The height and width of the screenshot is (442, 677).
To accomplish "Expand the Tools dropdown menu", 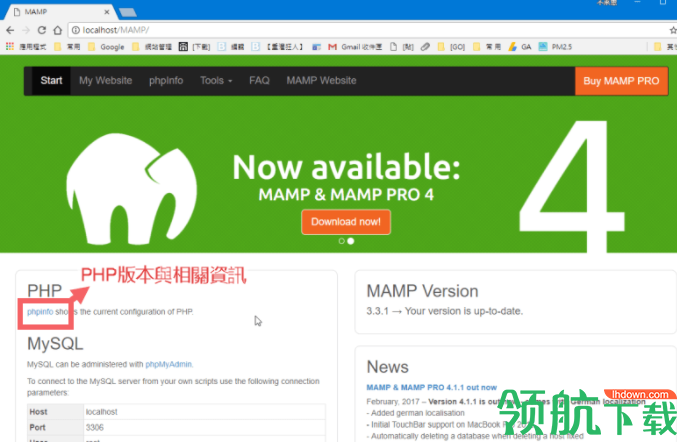I will click(x=216, y=80).
